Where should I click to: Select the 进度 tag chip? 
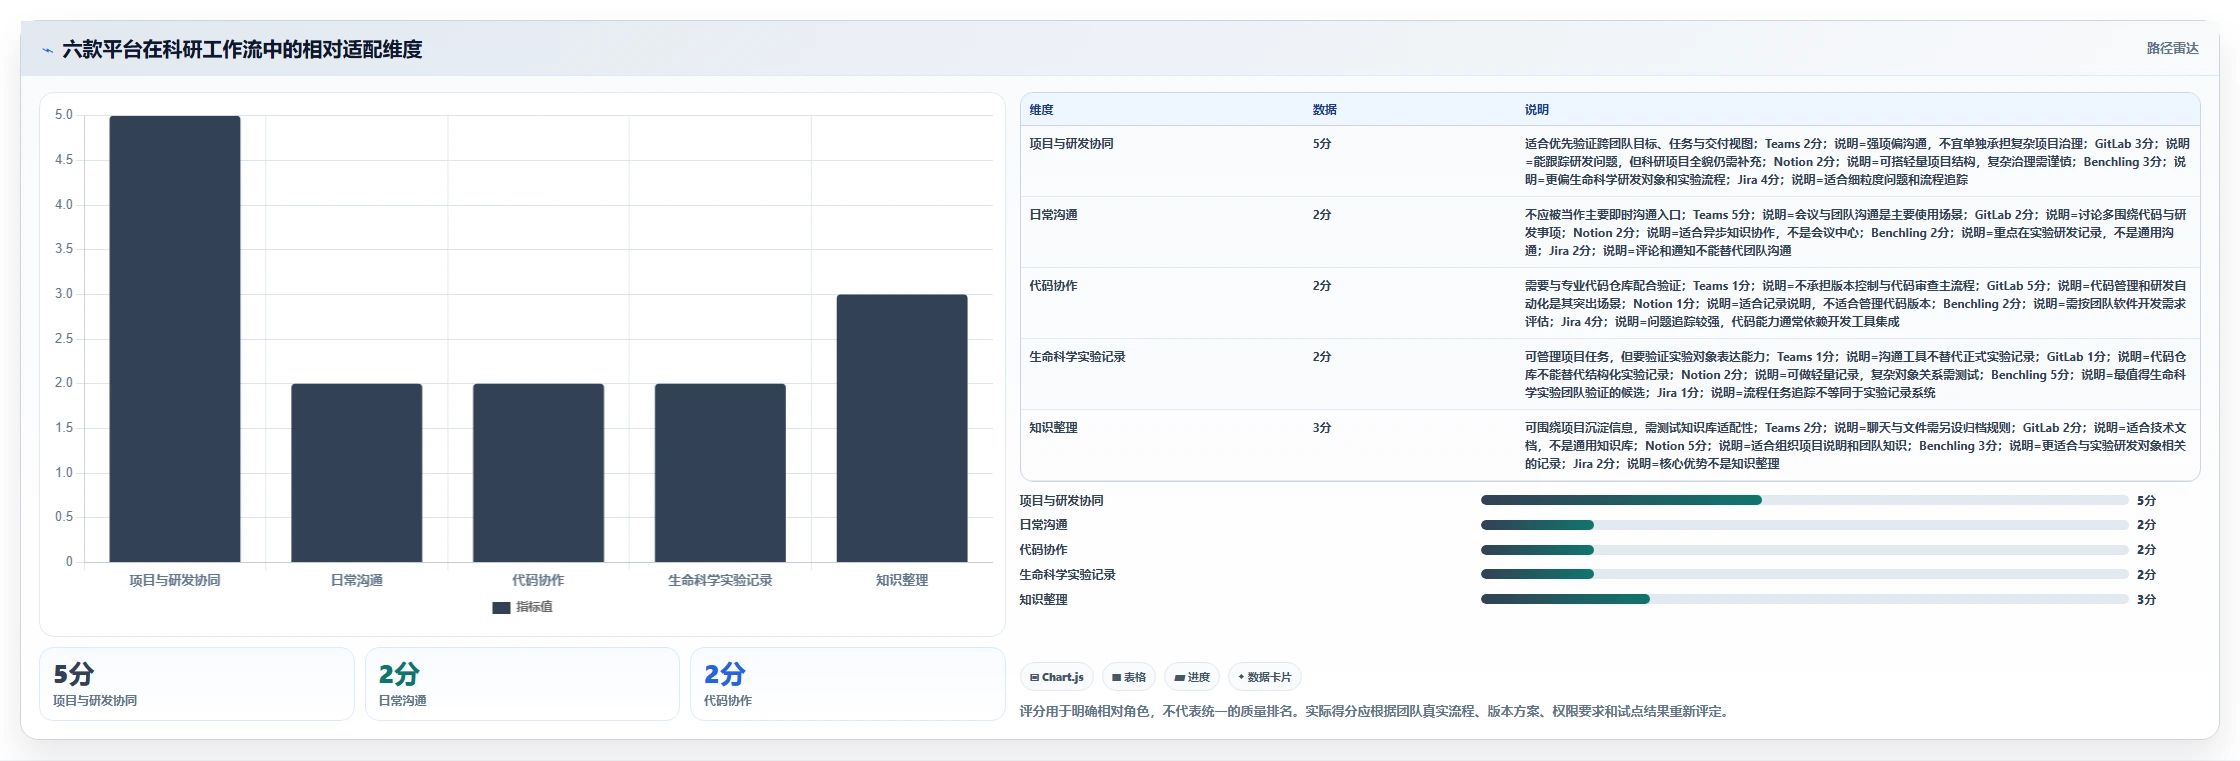click(x=1192, y=677)
